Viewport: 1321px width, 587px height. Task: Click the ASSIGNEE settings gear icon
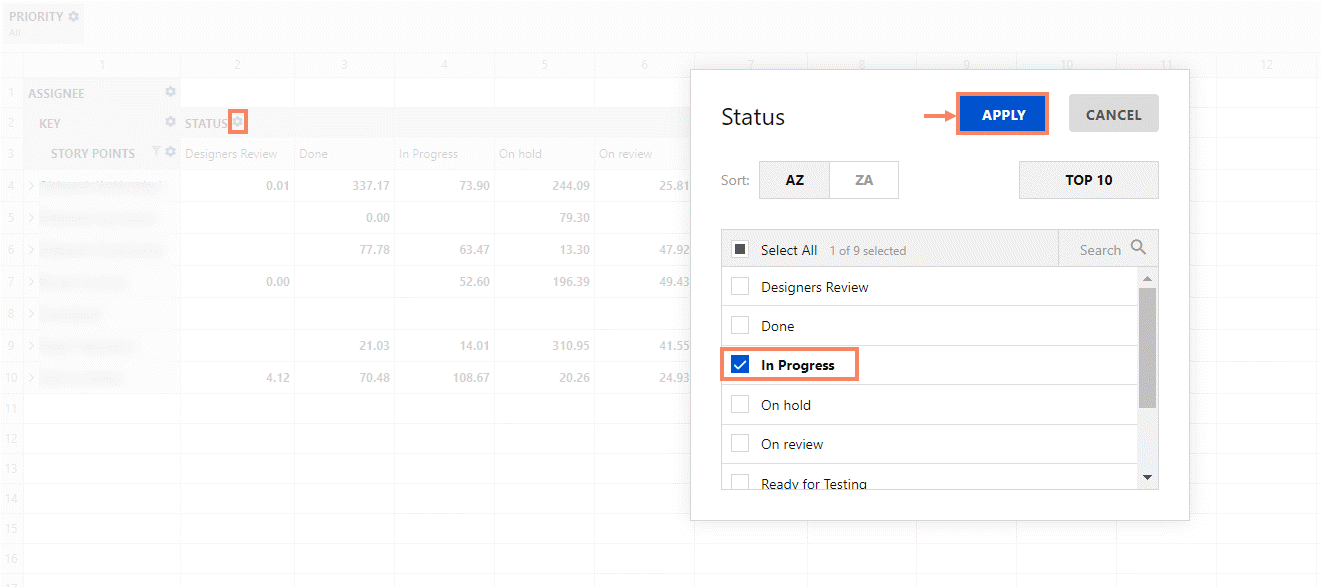(x=170, y=91)
